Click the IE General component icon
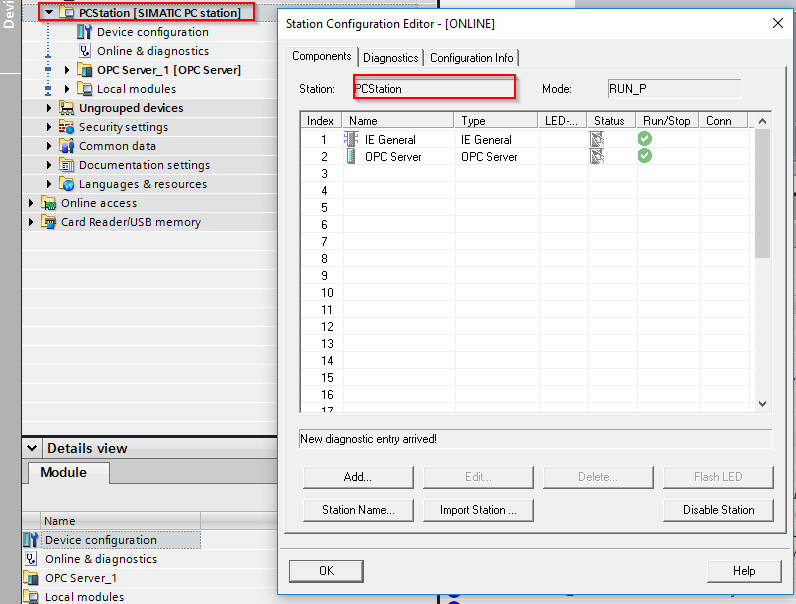Image resolution: width=796 pixels, height=604 pixels. 351,139
